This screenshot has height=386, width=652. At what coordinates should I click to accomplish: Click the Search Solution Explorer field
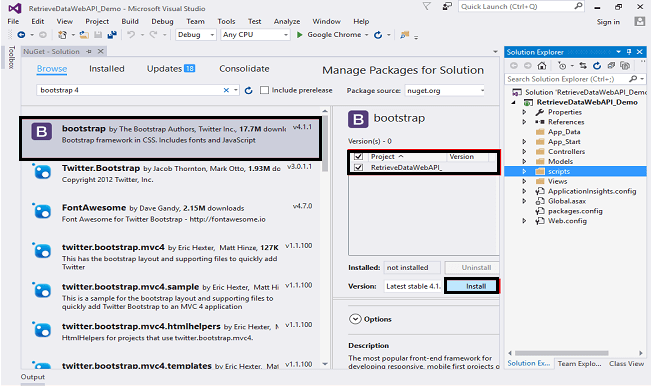click(575, 79)
